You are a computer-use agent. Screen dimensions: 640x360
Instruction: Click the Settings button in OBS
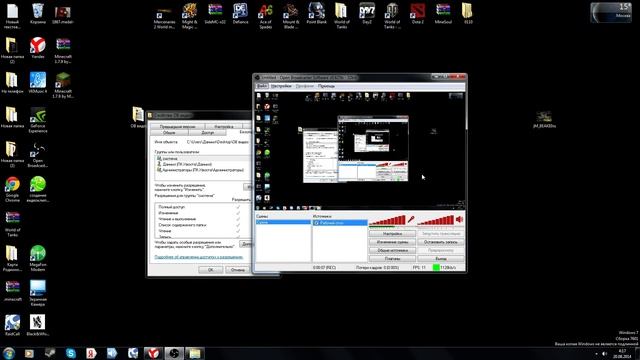click(x=392, y=234)
